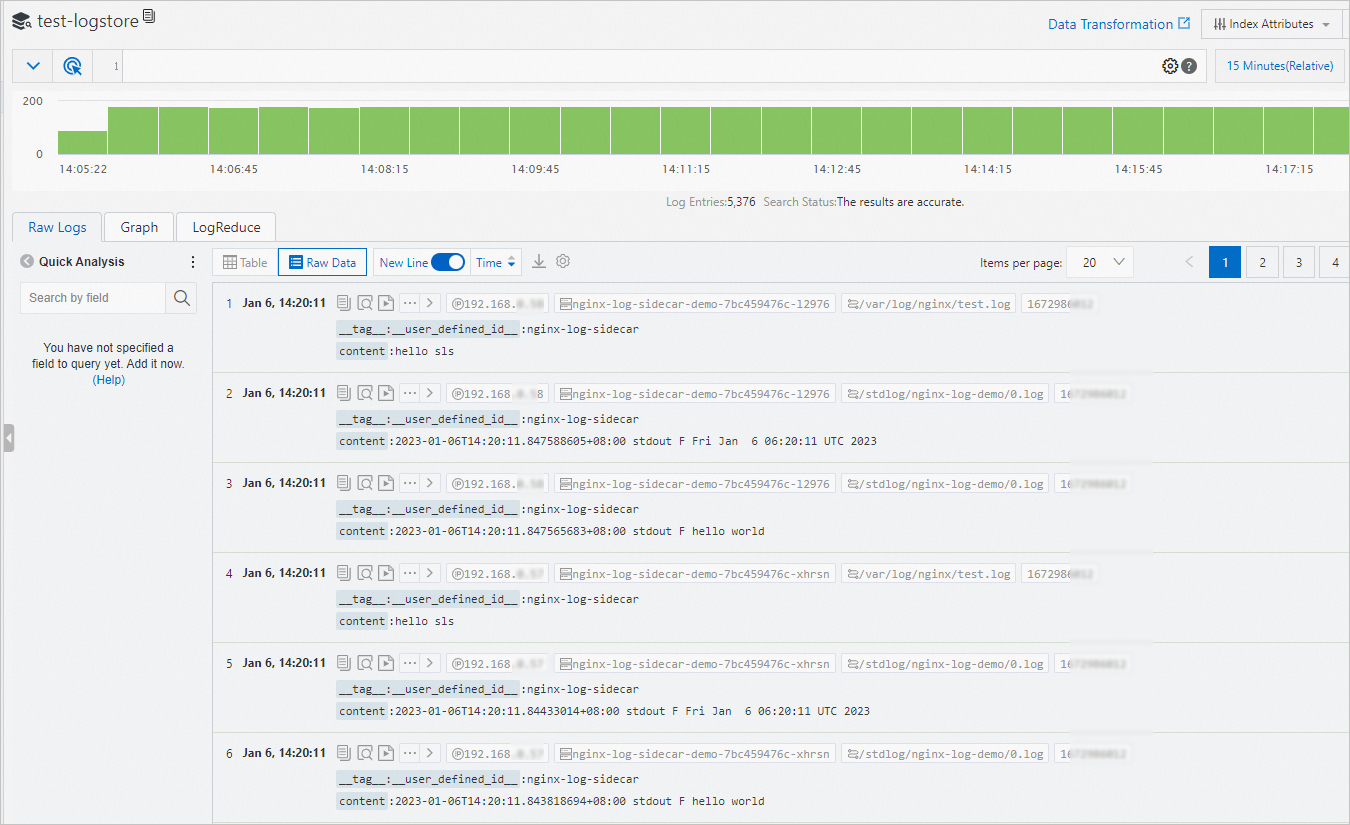This screenshot has width=1350, height=825.
Task: Copy log entry 4 using copy icon
Action: coord(344,573)
